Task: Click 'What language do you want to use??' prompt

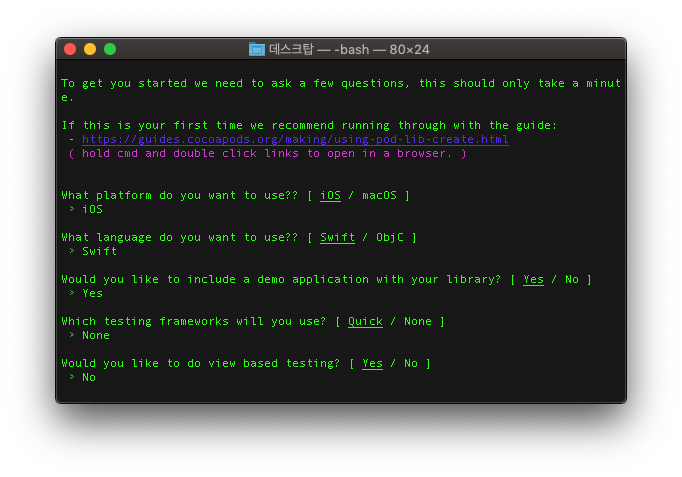Action: pyautogui.click(x=180, y=237)
